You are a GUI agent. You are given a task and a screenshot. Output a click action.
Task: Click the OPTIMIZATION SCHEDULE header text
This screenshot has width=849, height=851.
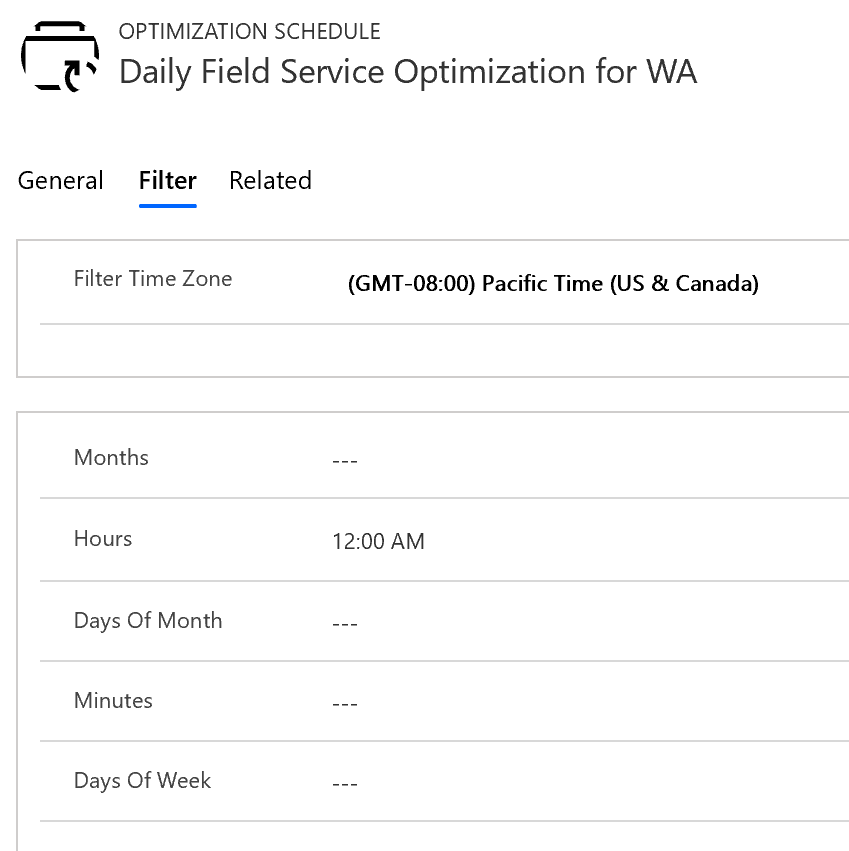(250, 31)
